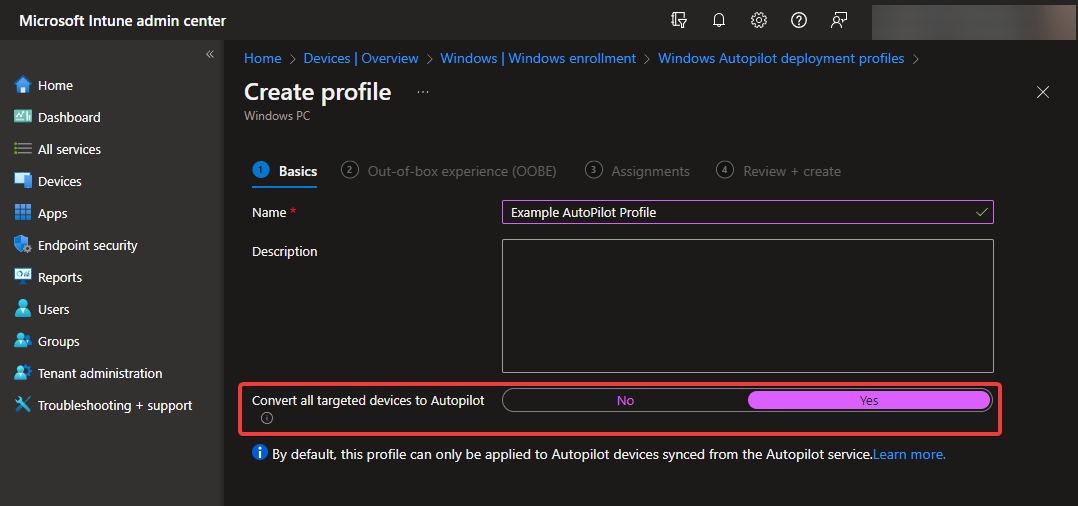
Task: Click the blue info icon beside By default message
Action: [x=260, y=452]
